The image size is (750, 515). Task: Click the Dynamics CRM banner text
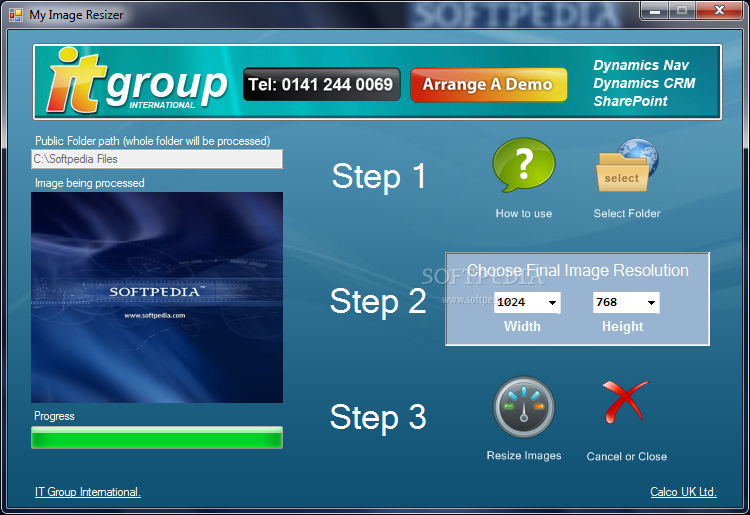pos(644,83)
